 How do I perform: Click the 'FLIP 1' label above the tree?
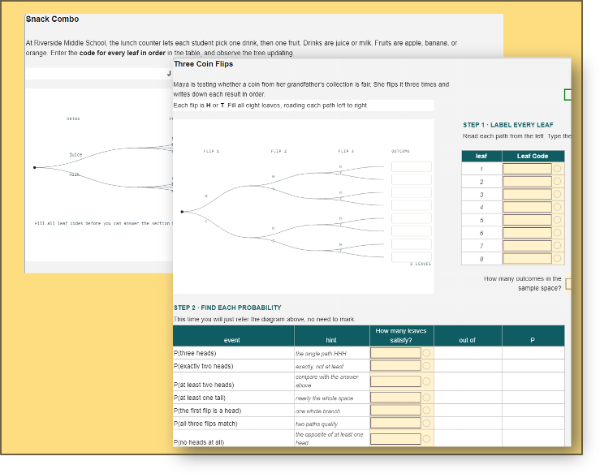211,151
